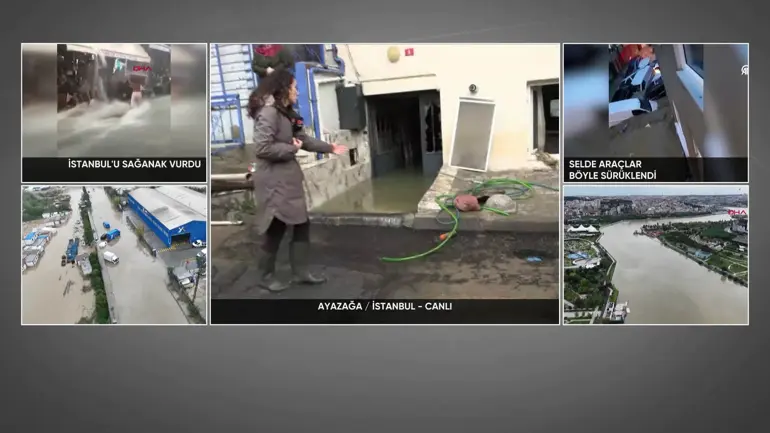Click caption 'SELDE ARAÇLAR BÖYLE SÜRÜKLENDİ'

point(612,169)
